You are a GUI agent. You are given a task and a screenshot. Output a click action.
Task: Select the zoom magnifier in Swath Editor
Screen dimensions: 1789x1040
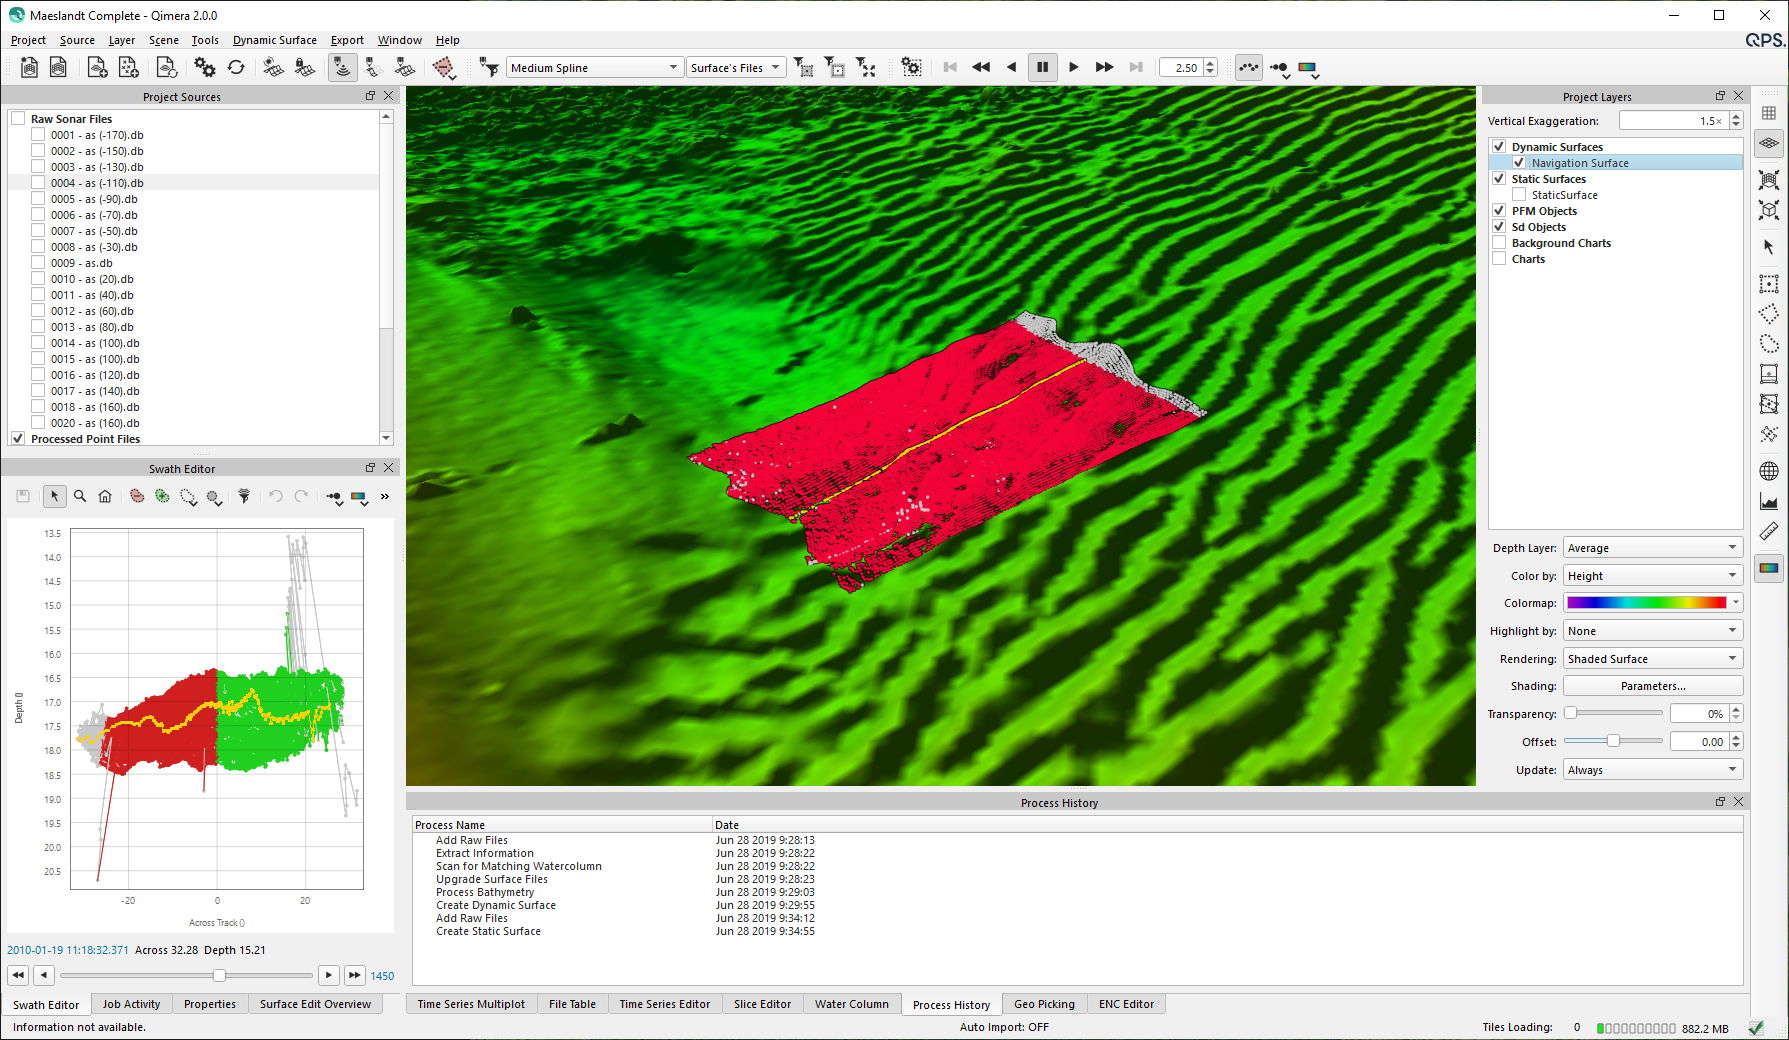click(80, 496)
